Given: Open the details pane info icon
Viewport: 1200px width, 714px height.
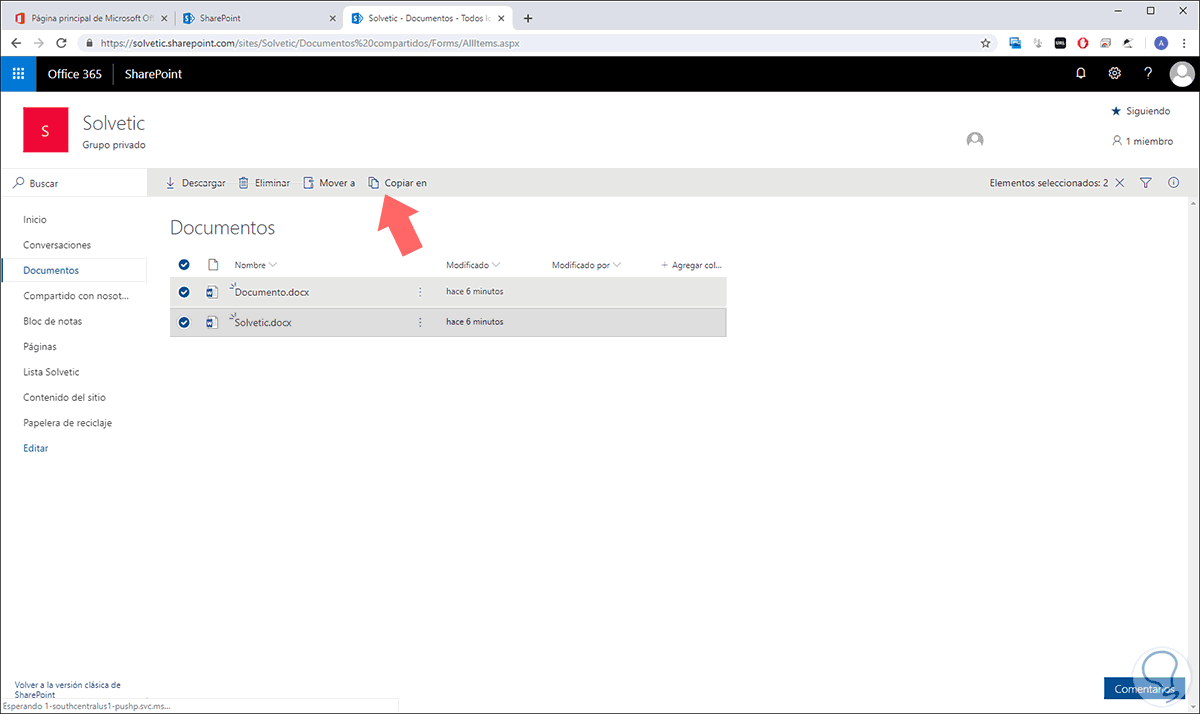Looking at the screenshot, I should (1173, 183).
